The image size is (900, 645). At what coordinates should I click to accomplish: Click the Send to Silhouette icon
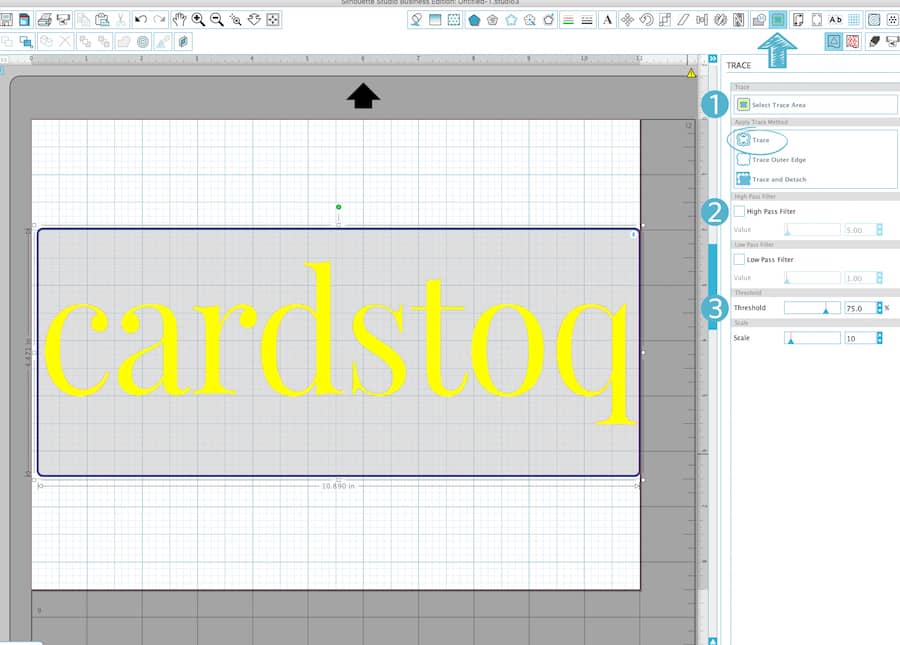coord(64,20)
